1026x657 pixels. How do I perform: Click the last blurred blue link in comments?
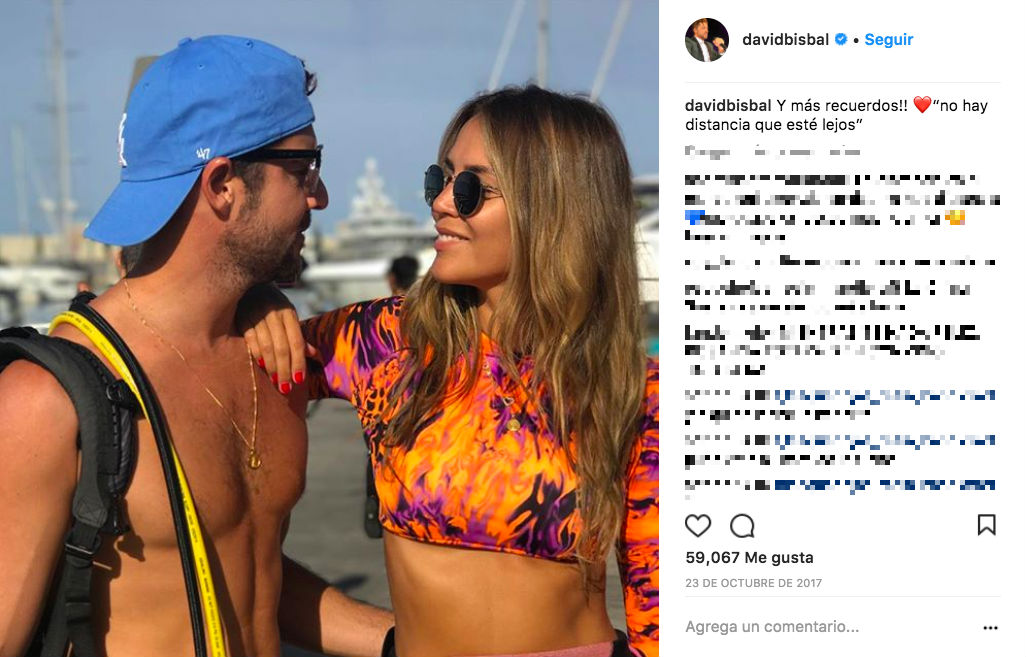884,485
